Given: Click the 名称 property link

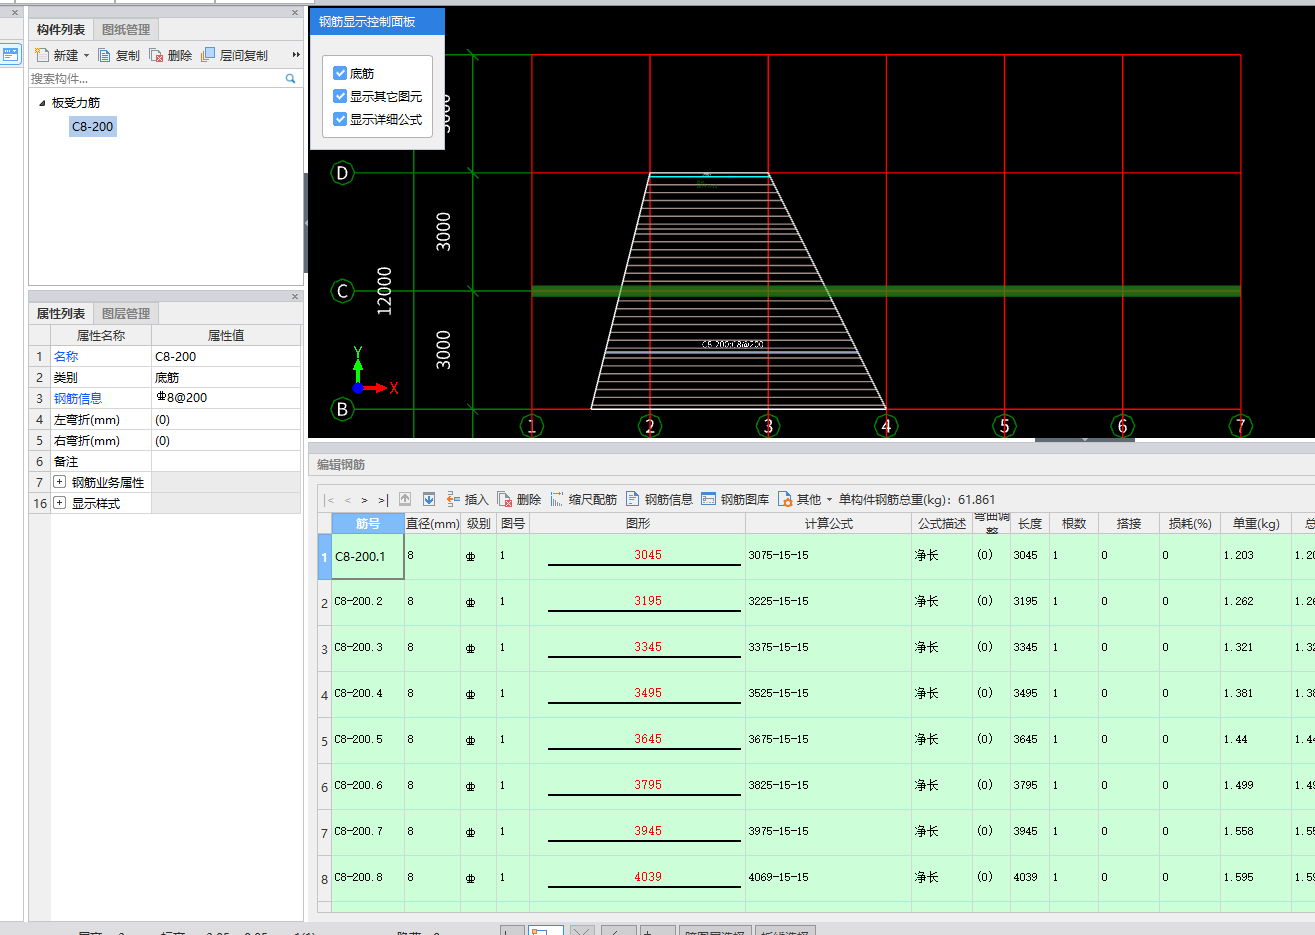Looking at the screenshot, I should (x=66, y=357).
